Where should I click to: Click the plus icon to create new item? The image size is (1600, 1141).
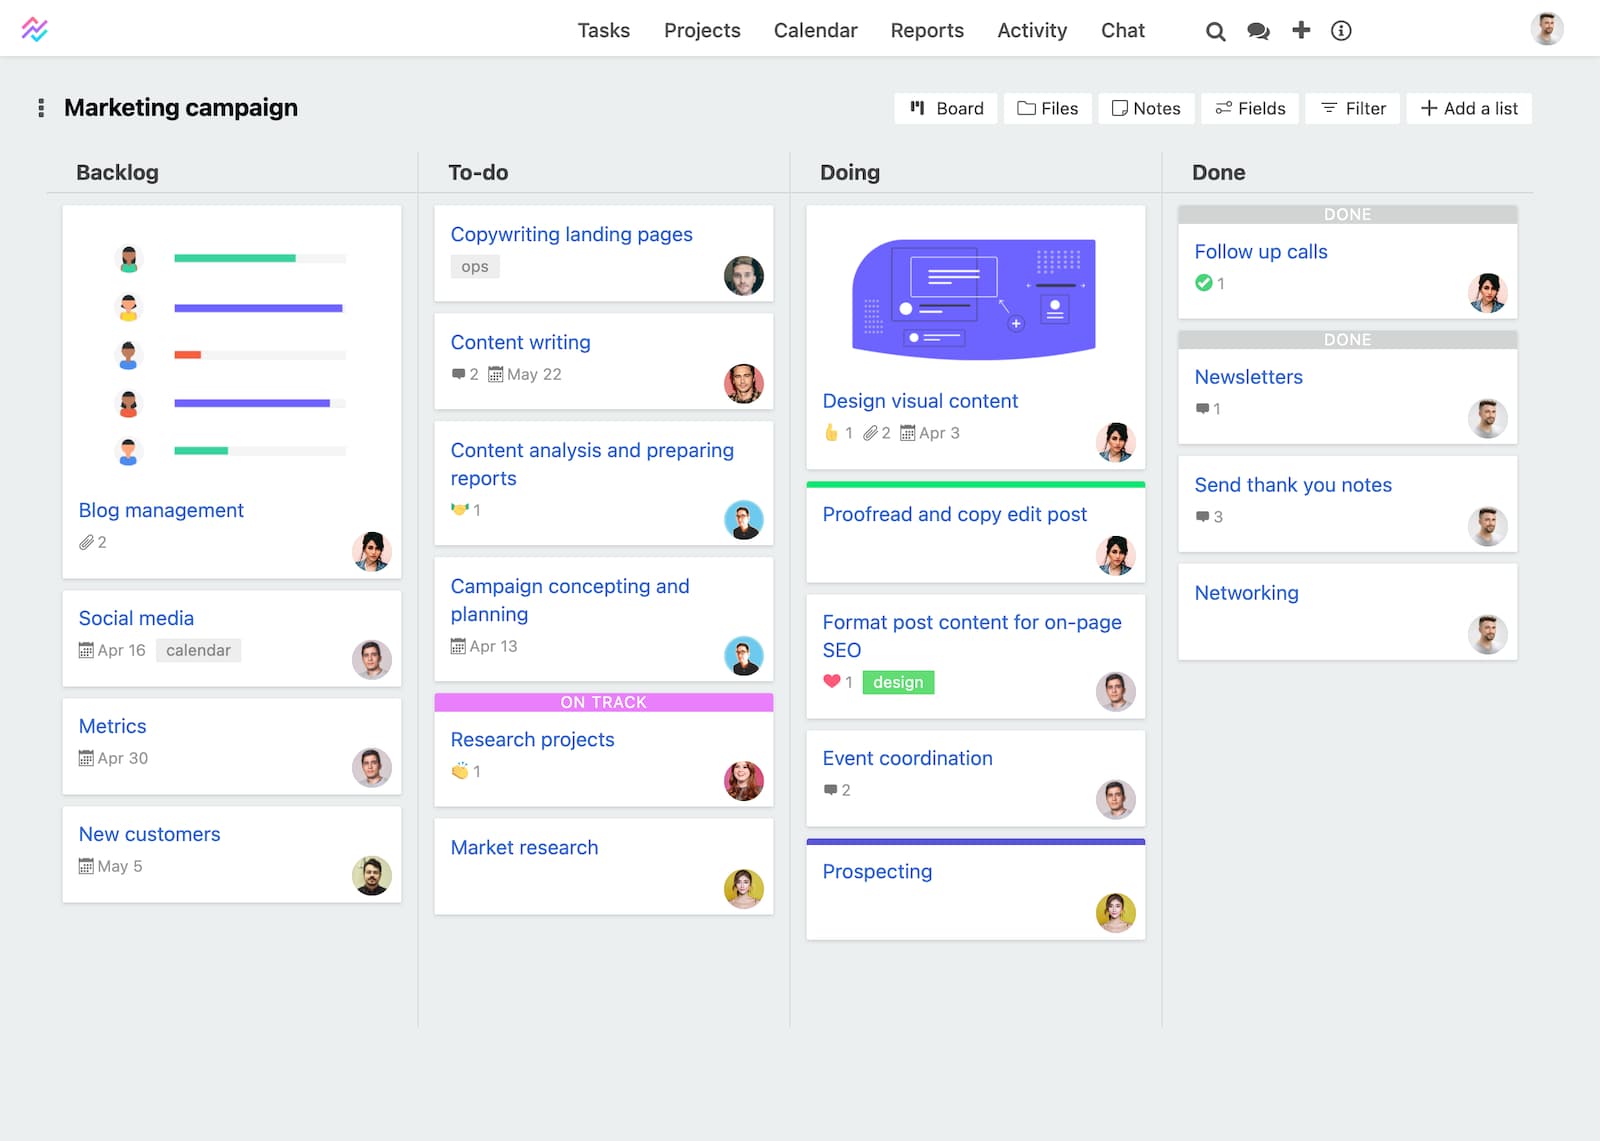click(x=1300, y=31)
